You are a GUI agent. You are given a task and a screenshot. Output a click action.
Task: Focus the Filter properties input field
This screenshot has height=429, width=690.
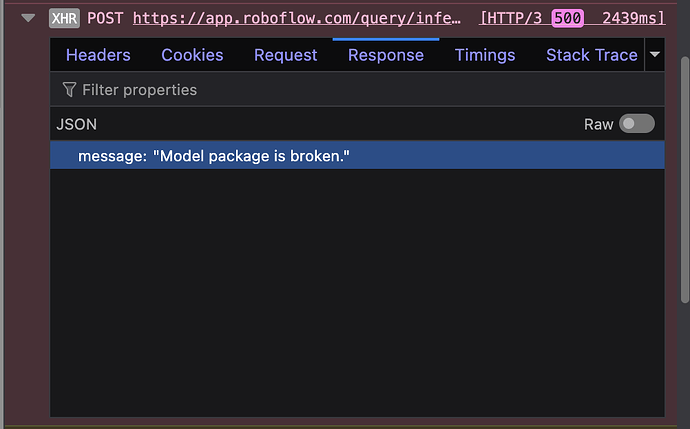(x=357, y=90)
